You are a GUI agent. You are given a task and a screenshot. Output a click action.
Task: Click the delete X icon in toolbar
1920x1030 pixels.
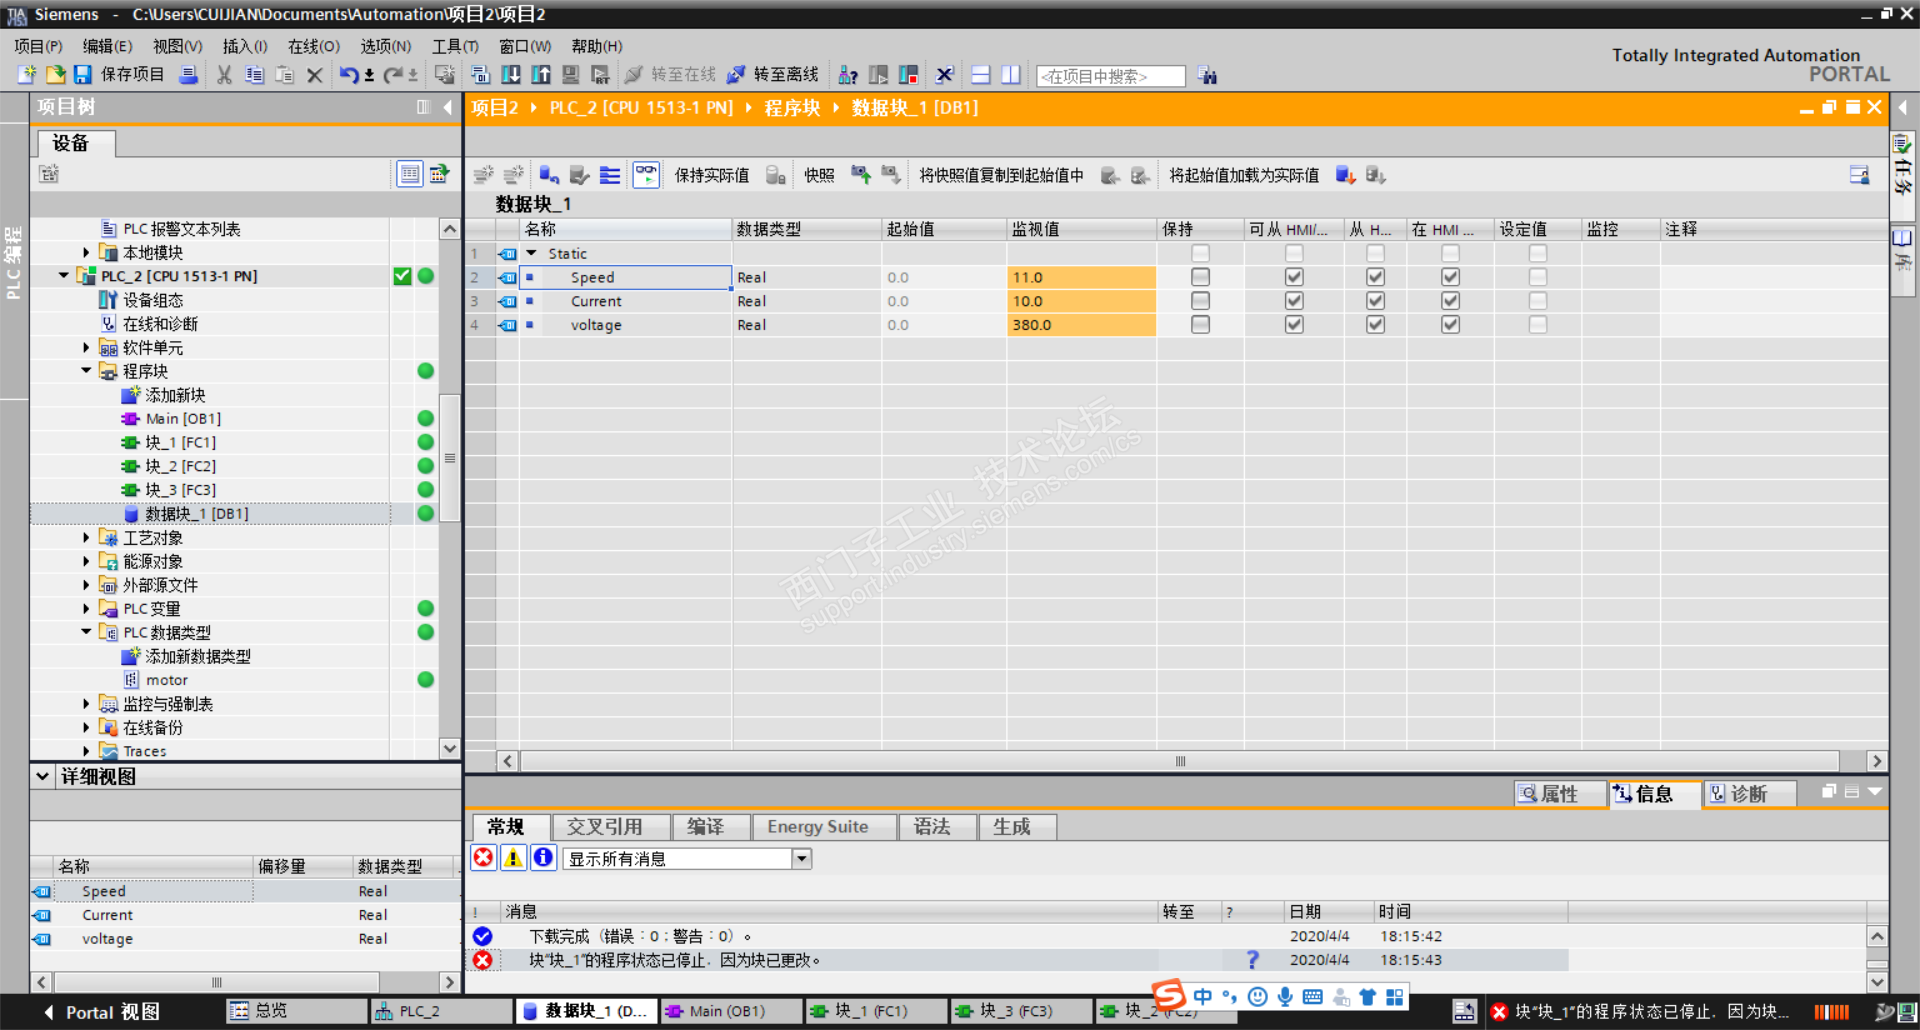pos(315,75)
